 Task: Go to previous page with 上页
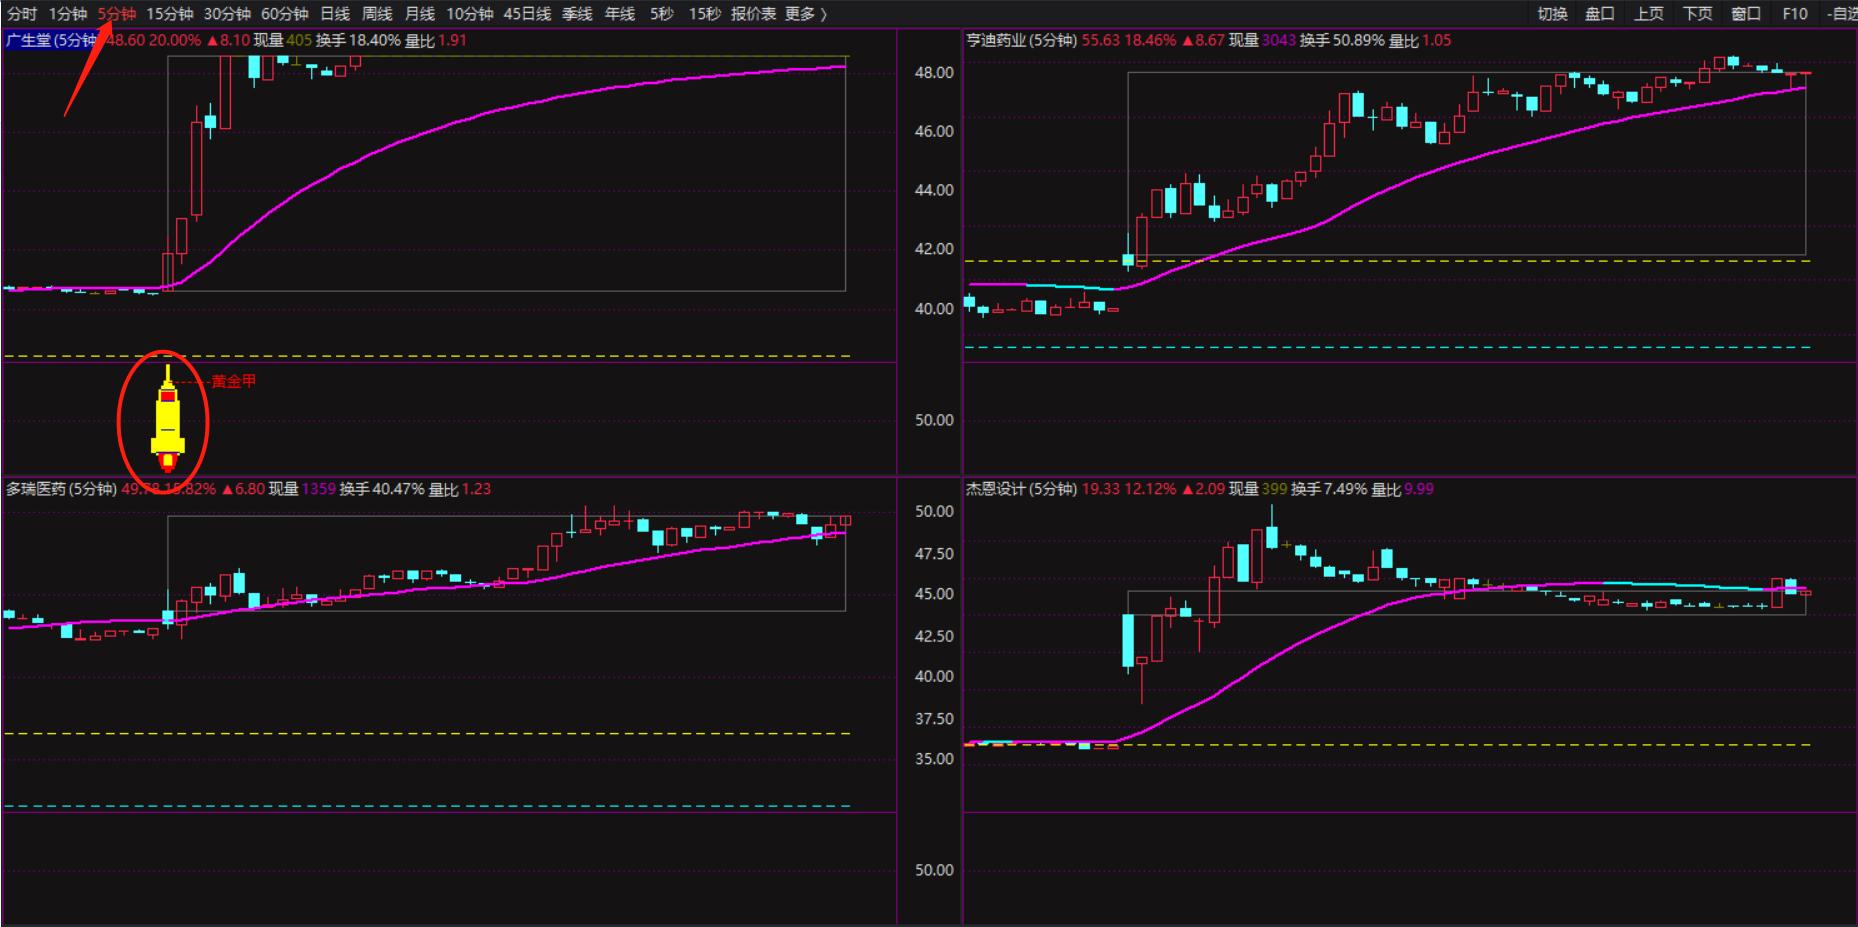tap(1649, 14)
